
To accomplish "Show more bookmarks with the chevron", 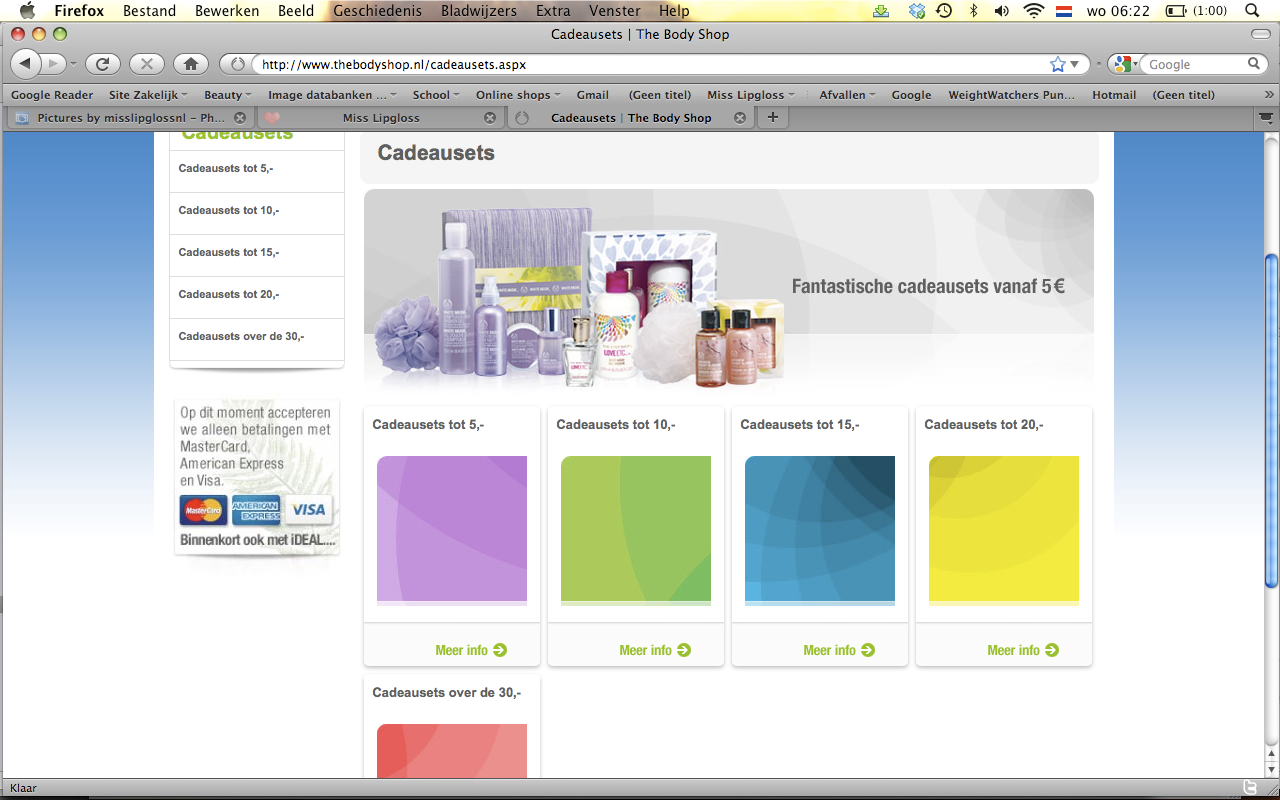I will coord(1270,95).
